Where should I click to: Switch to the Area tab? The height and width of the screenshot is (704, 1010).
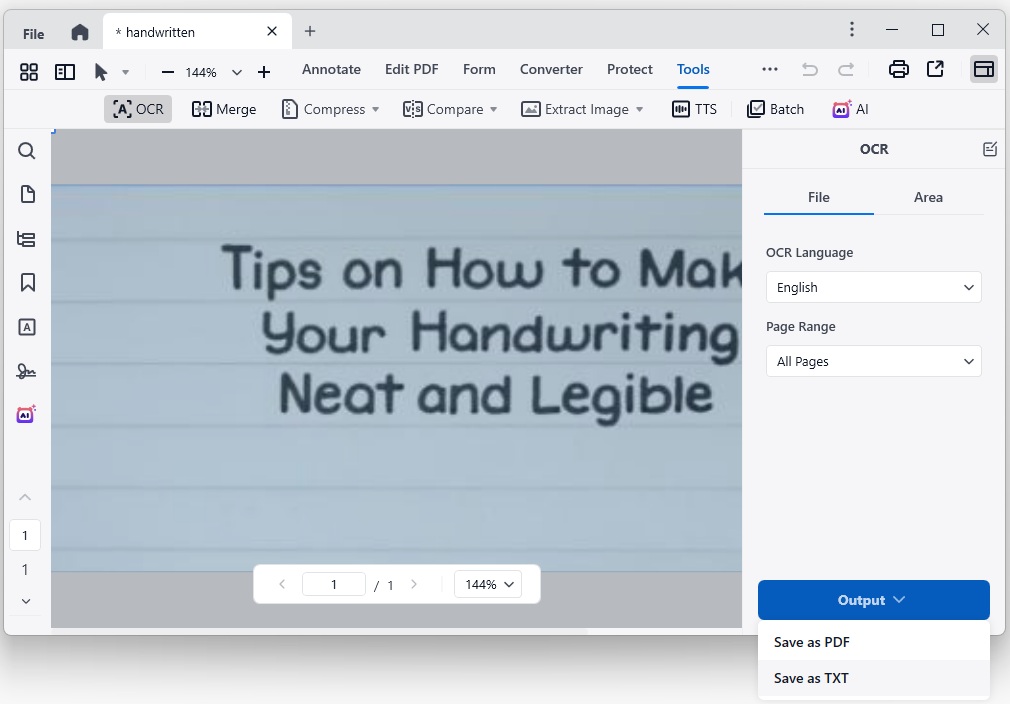(928, 197)
